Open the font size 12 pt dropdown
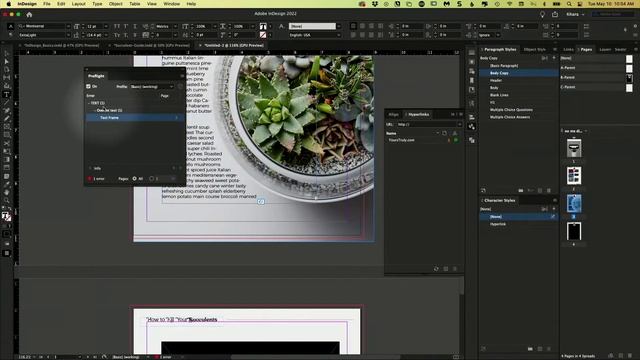 [x=106, y=26]
